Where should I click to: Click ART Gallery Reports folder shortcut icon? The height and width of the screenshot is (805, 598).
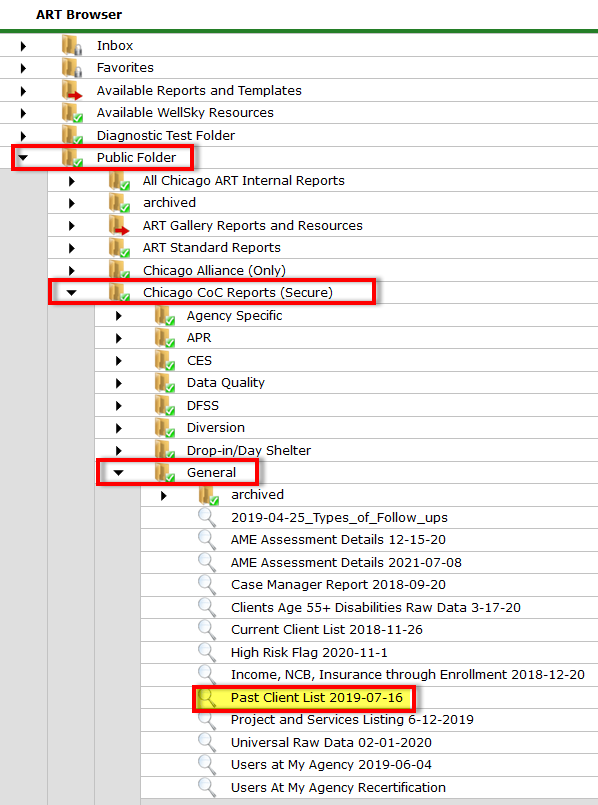[x=119, y=225]
